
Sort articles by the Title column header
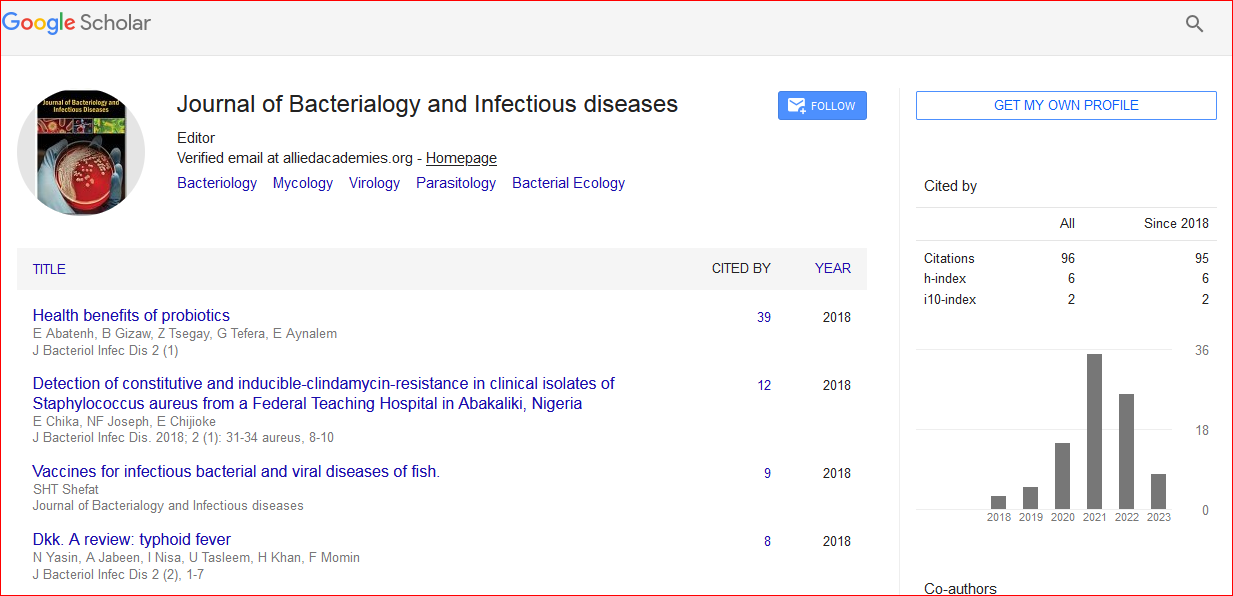[x=49, y=269]
